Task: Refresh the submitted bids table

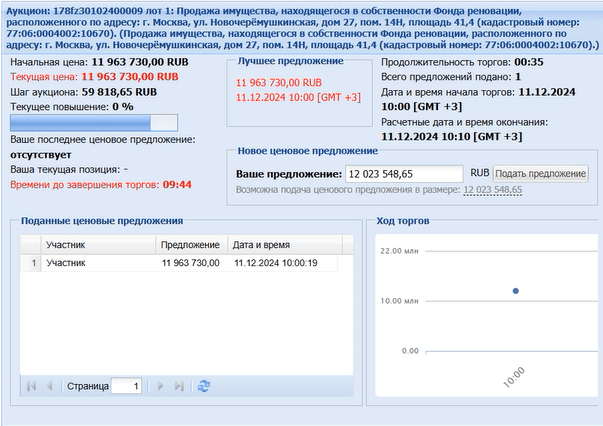Action: coord(203,386)
